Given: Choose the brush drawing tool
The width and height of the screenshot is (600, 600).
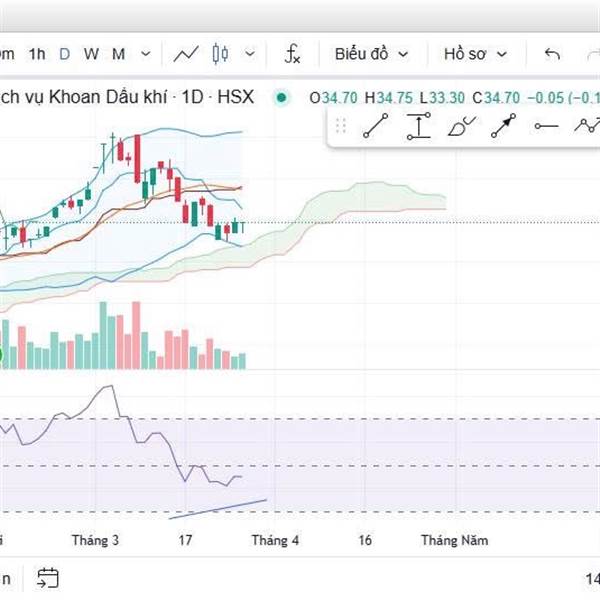Looking at the screenshot, I should pyautogui.click(x=462, y=126).
